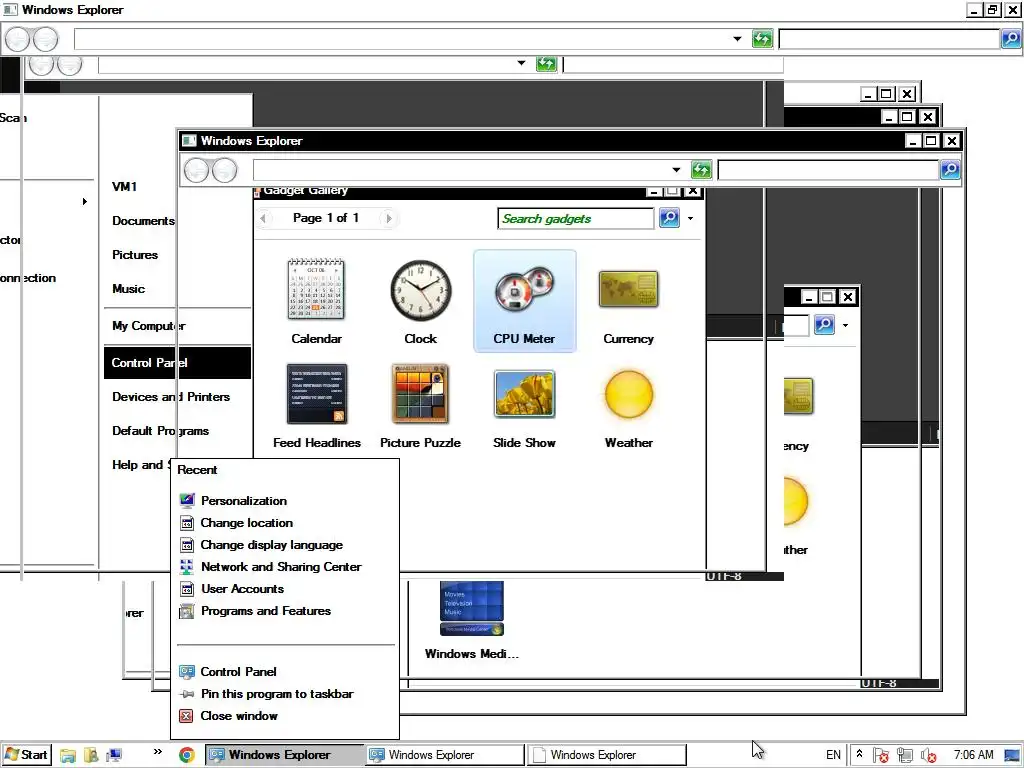Viewport: 1024px width, 768px height.
Task: Click the Search gadgets input field
Action: [575, 219]
